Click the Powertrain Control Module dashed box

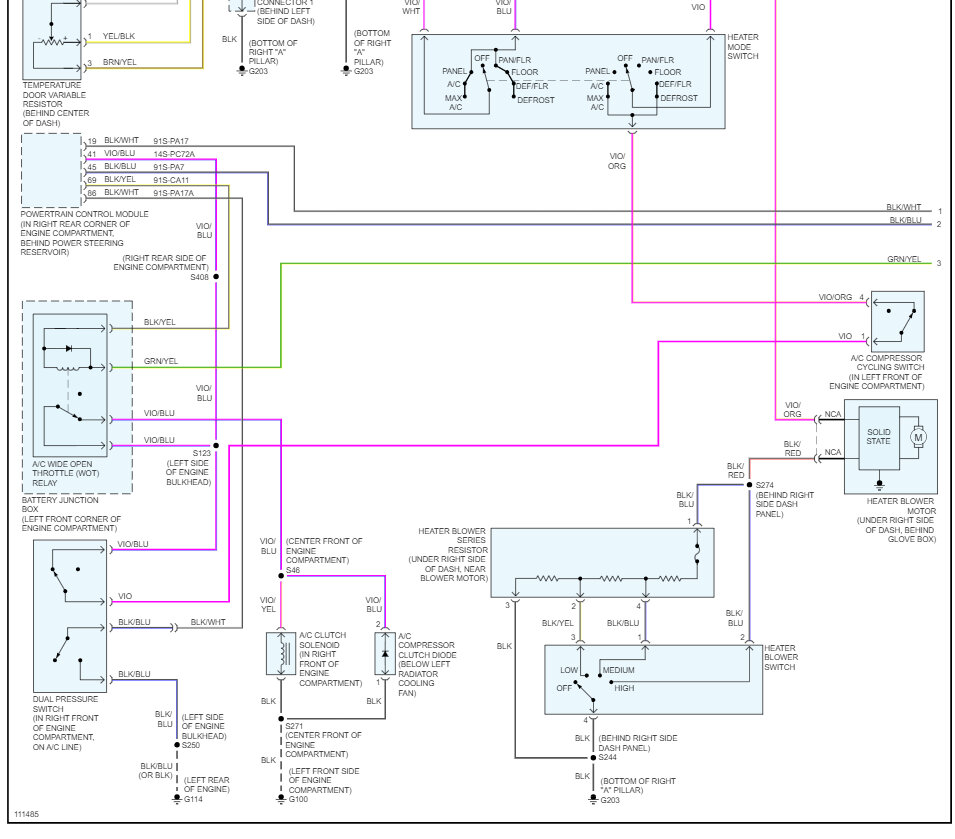click(51, 170)
